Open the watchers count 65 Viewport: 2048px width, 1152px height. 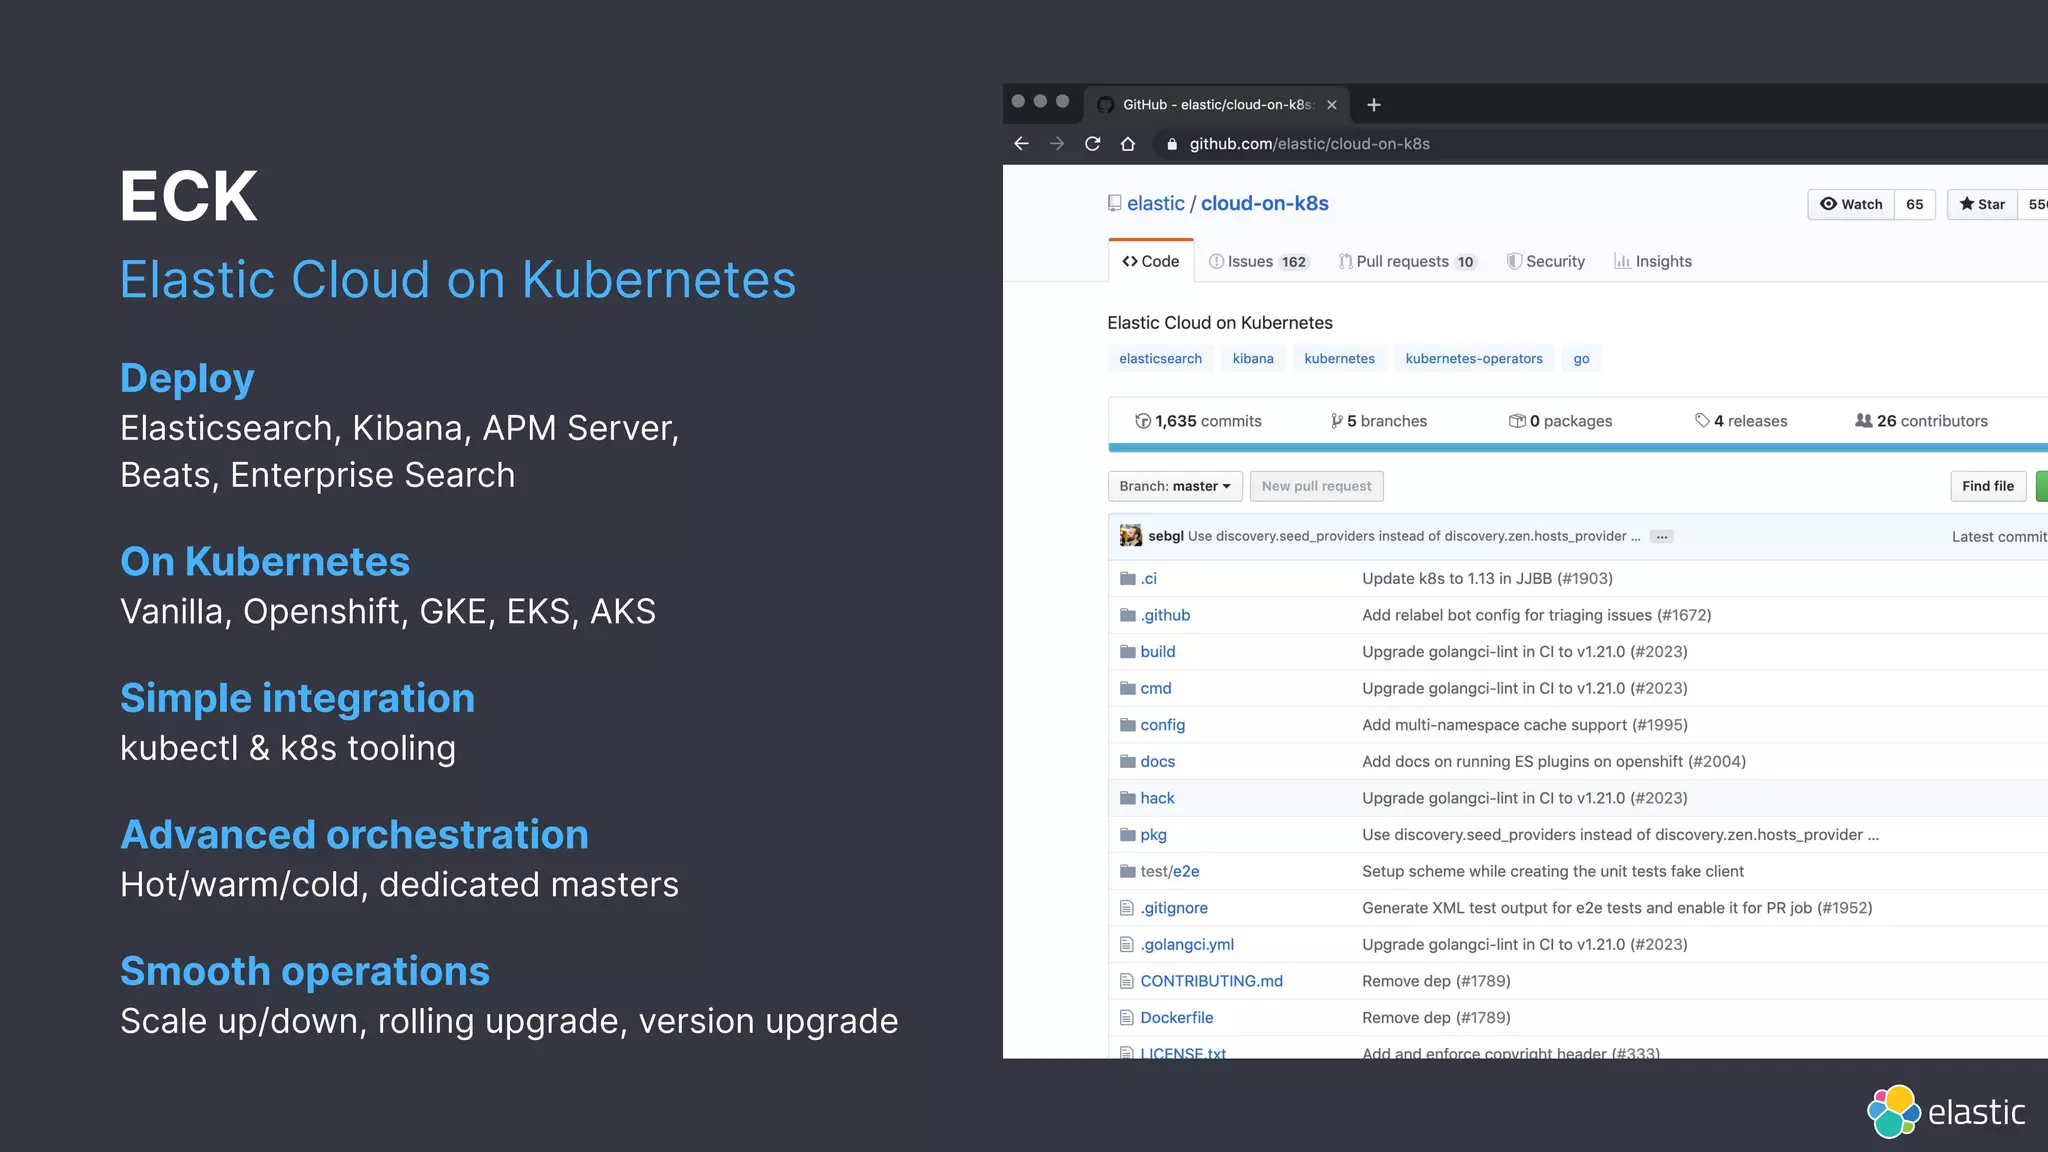1915,204
